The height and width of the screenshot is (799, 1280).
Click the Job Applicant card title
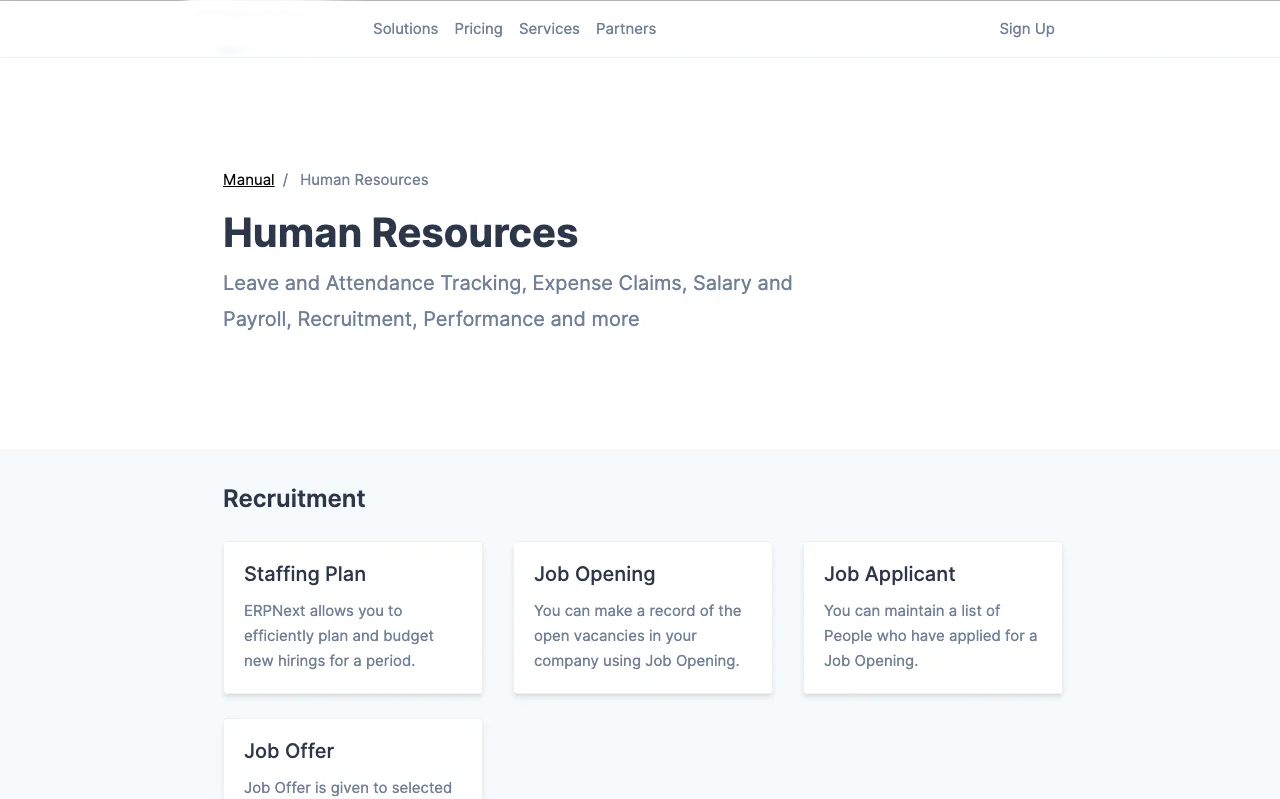point(889,574)
